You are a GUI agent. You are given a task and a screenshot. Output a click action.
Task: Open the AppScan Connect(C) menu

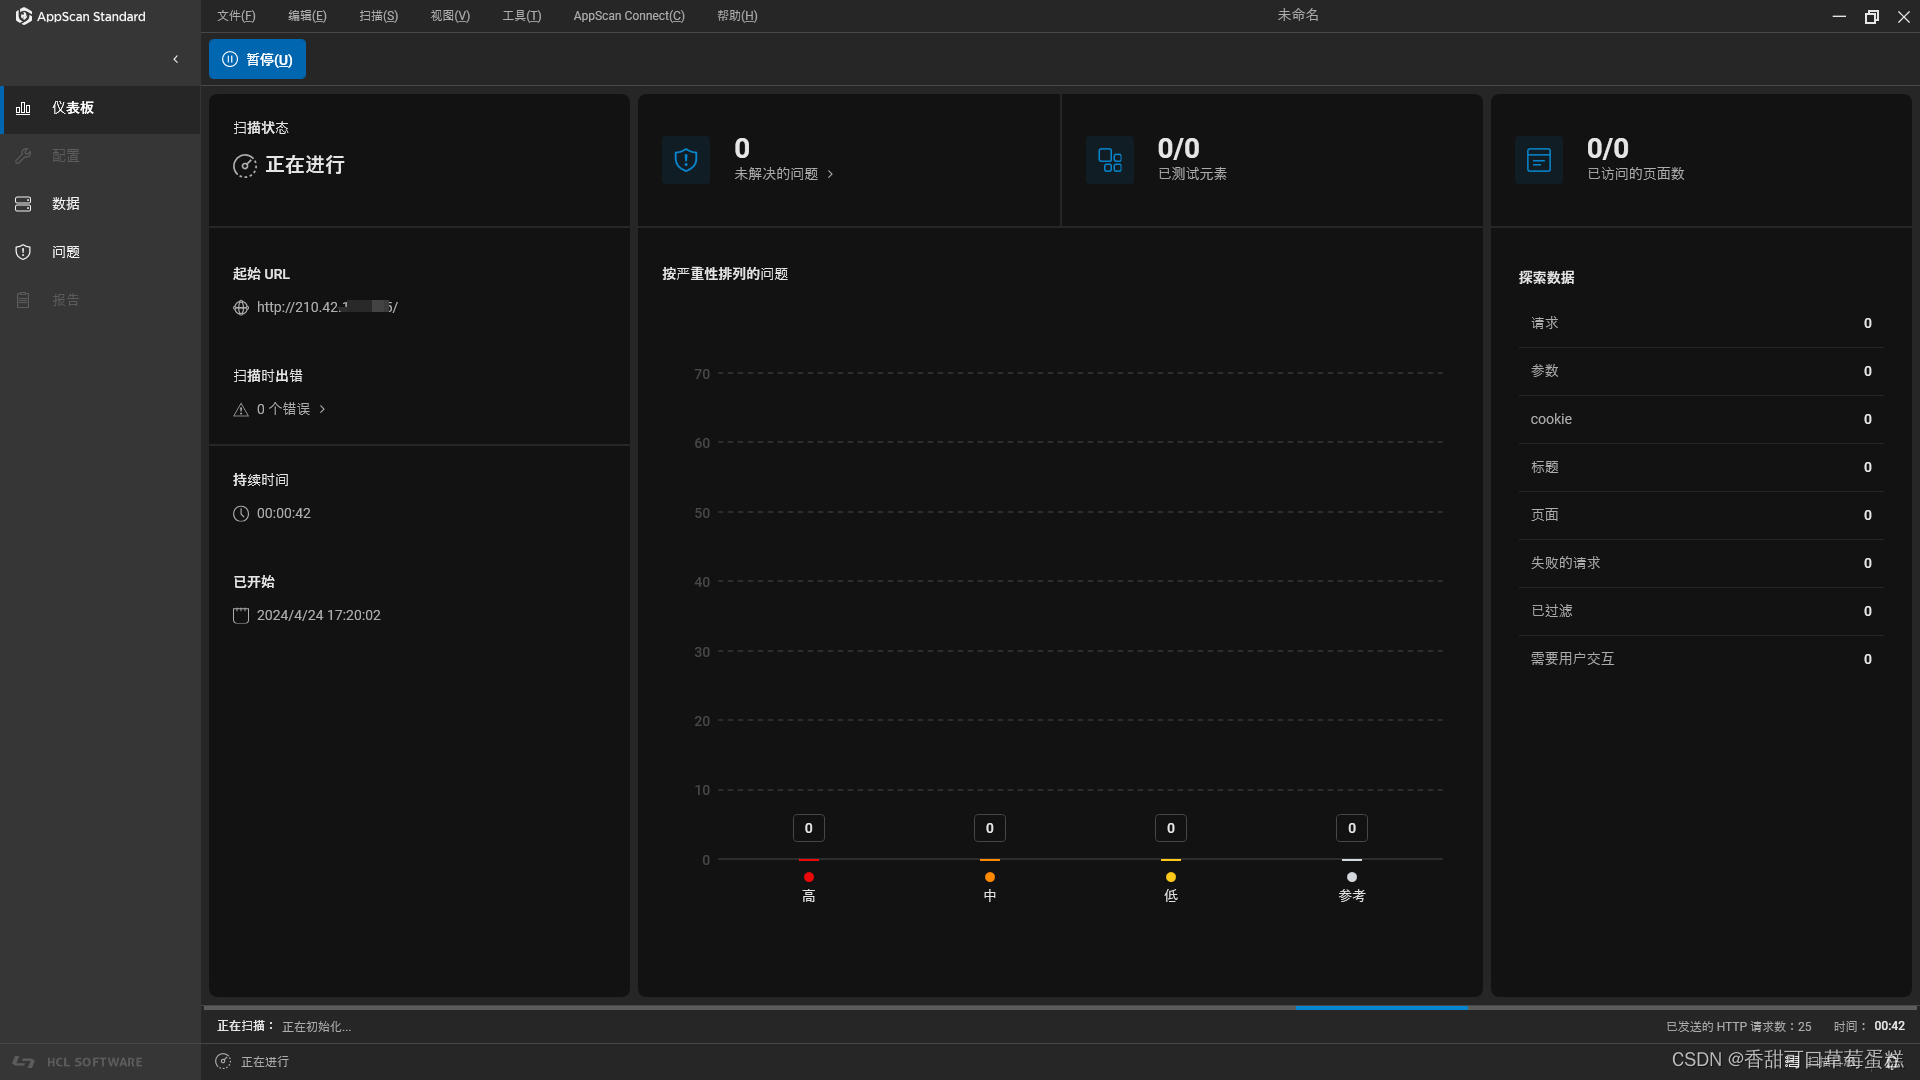[x=629, y=16]
